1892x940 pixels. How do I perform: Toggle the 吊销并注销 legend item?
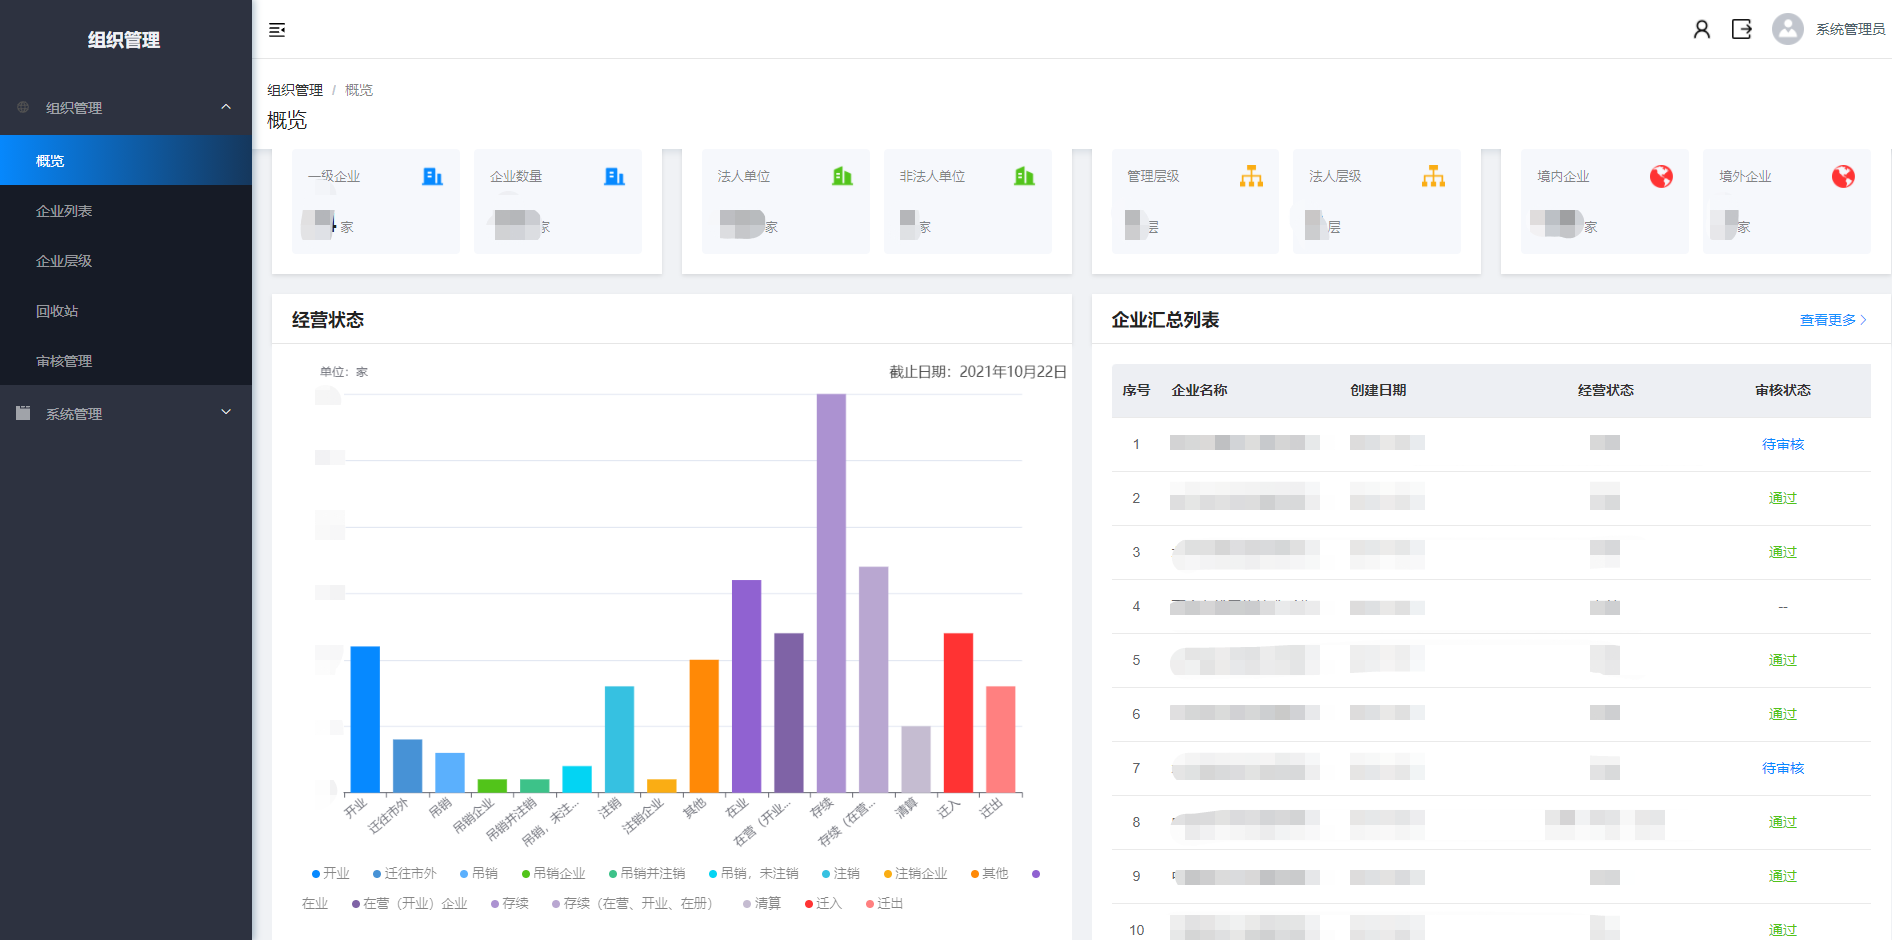click(647, 873)
